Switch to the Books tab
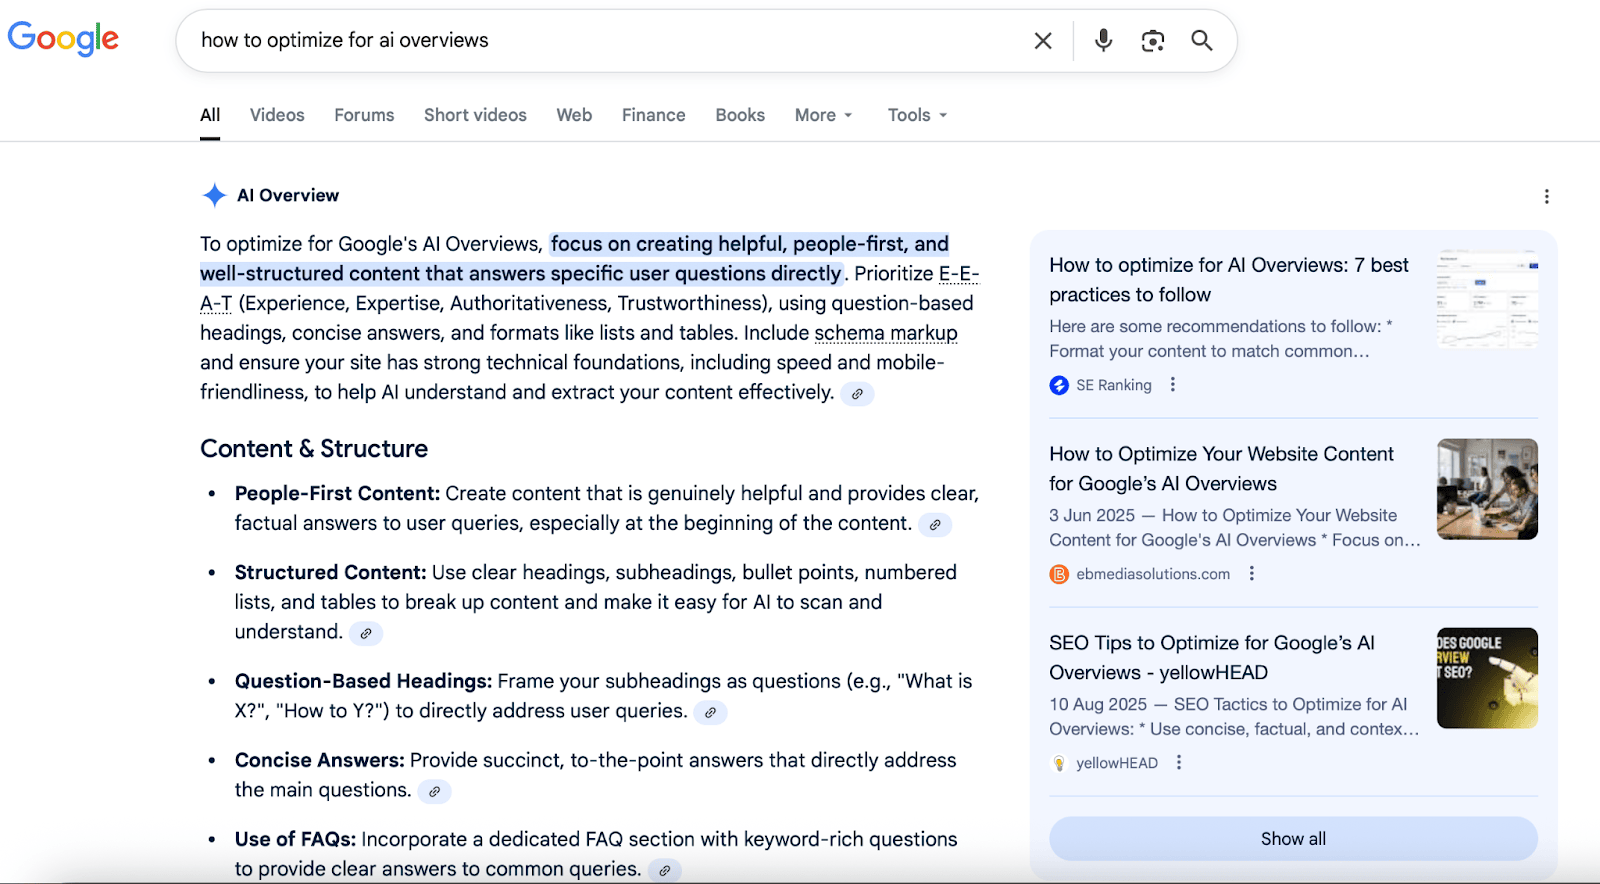The width and height of the screenshot is (1600, 884). point(740,115)
